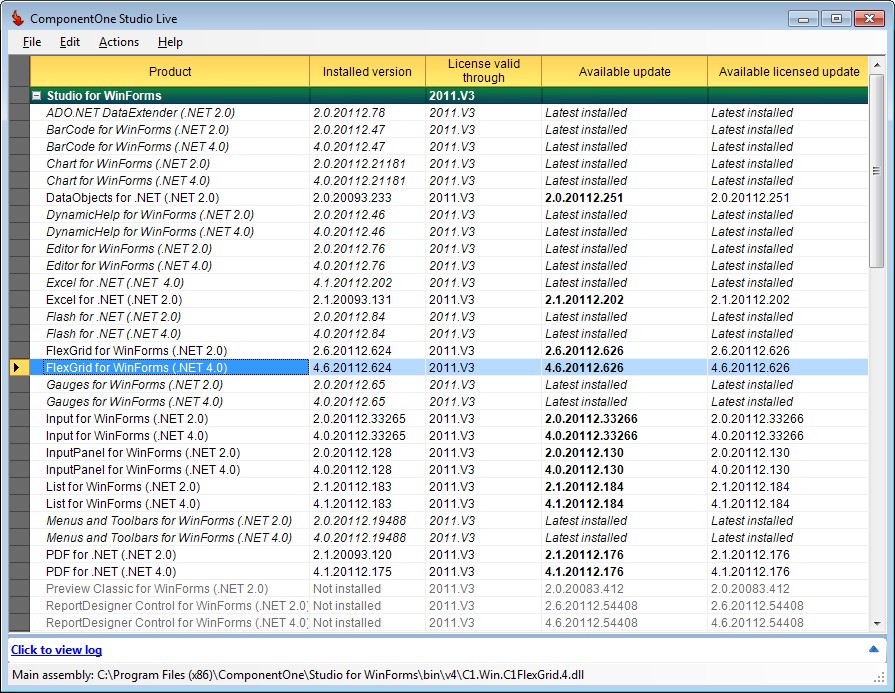This screenshot has height=693, width=895.
Task: Close the ComponentOne Studio Live window
Action: 869,19
